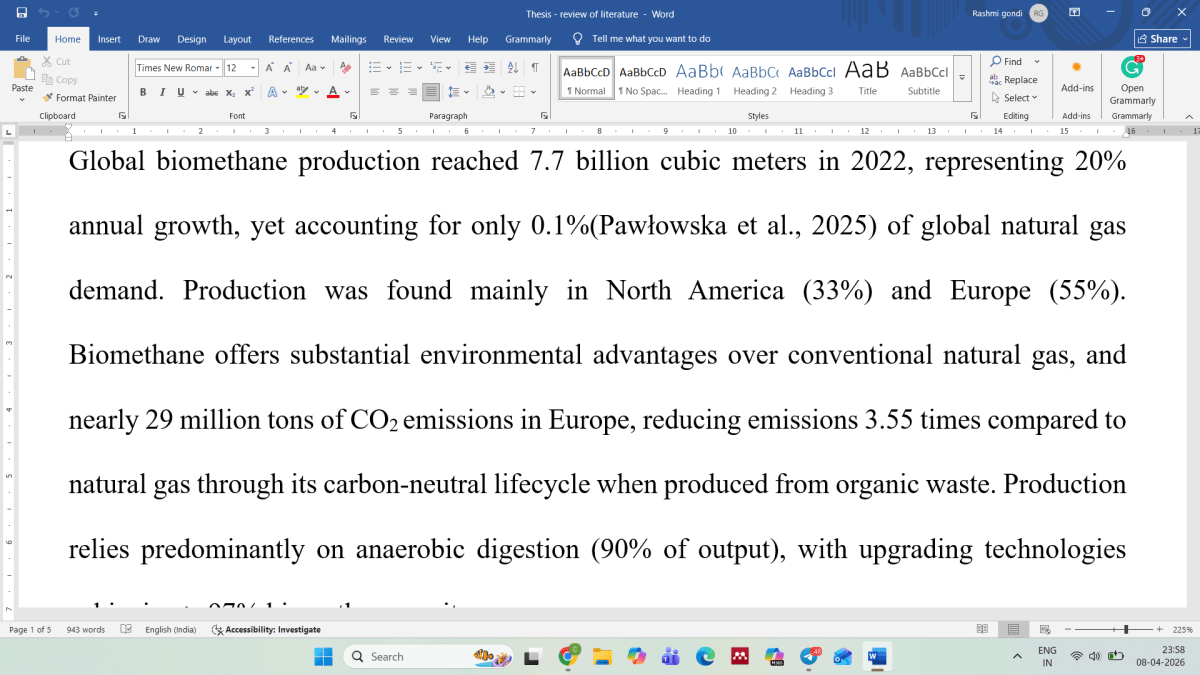Click Accessibility: Investigate in status bar
This screenshot has height=675, width=1200.
point(266,630)
